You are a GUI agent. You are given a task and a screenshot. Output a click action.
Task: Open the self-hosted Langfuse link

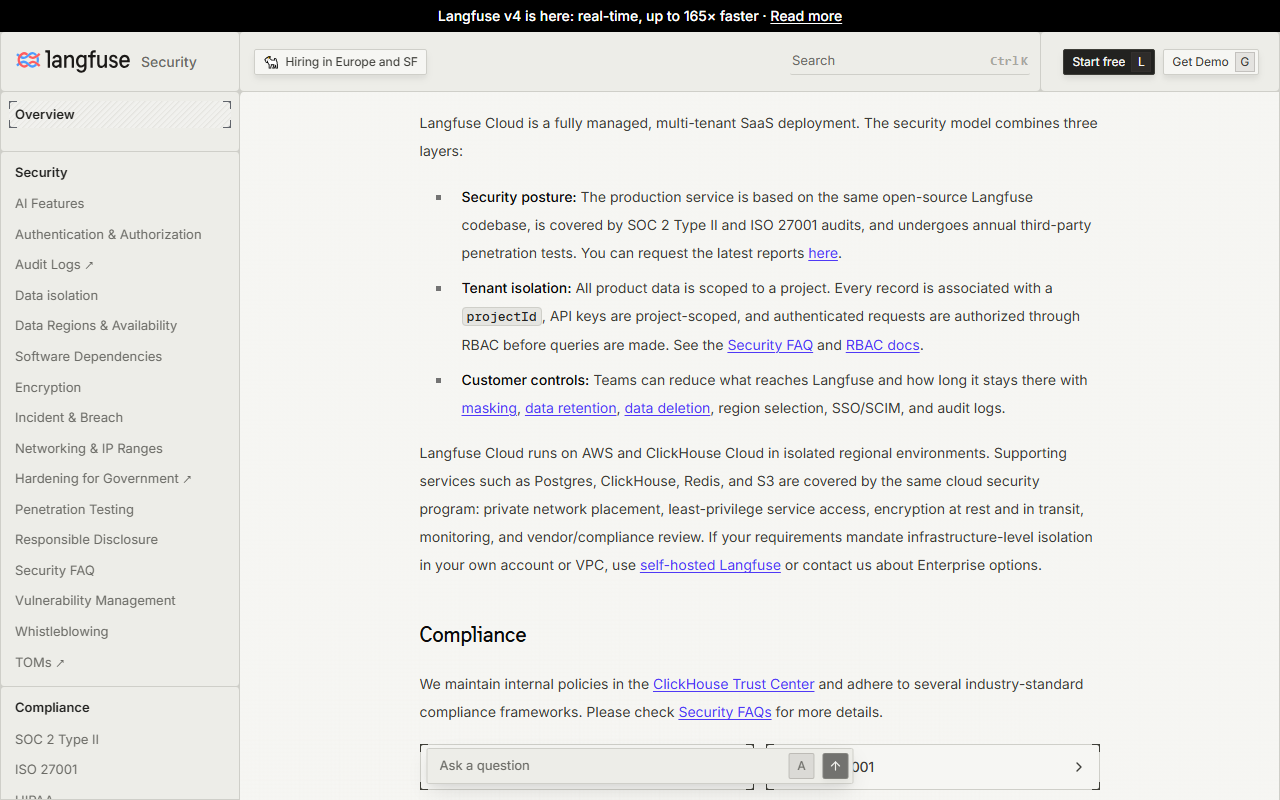tap(710, 565)
